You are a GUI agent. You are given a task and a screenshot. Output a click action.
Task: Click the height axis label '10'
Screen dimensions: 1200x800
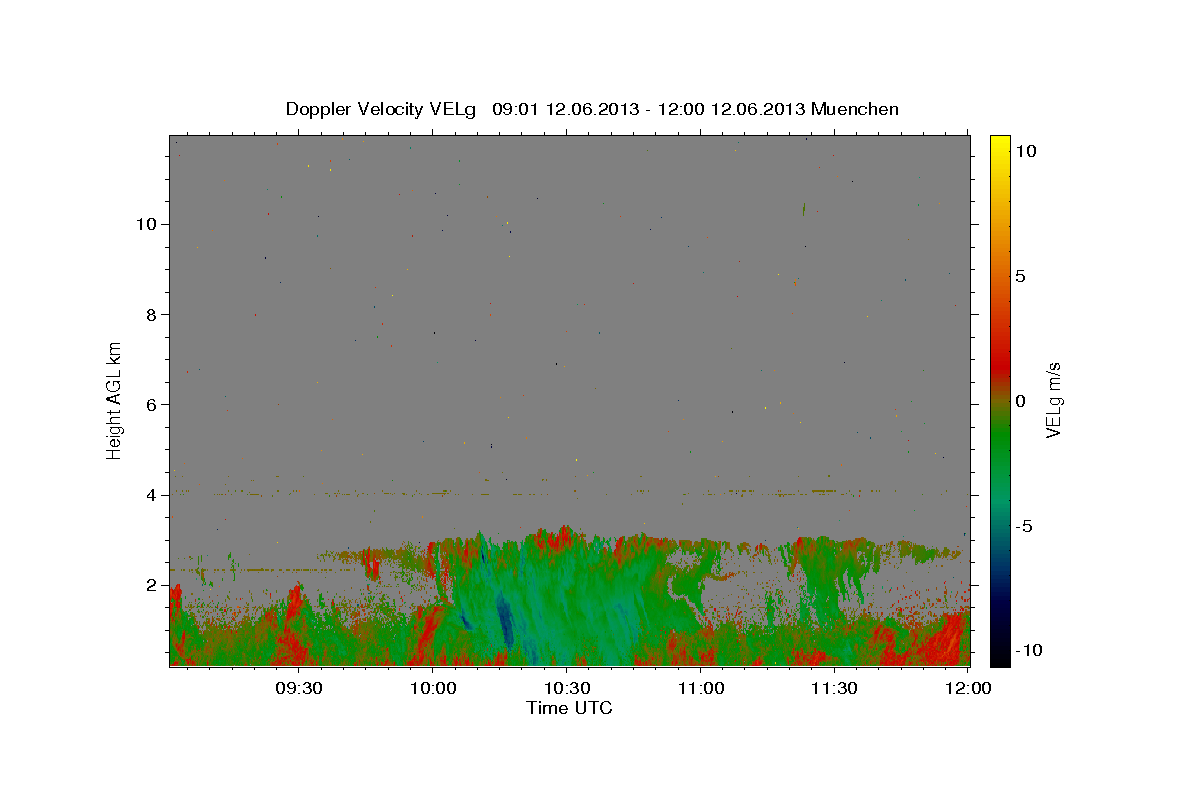pyautogui.click(x=146, y=224)
